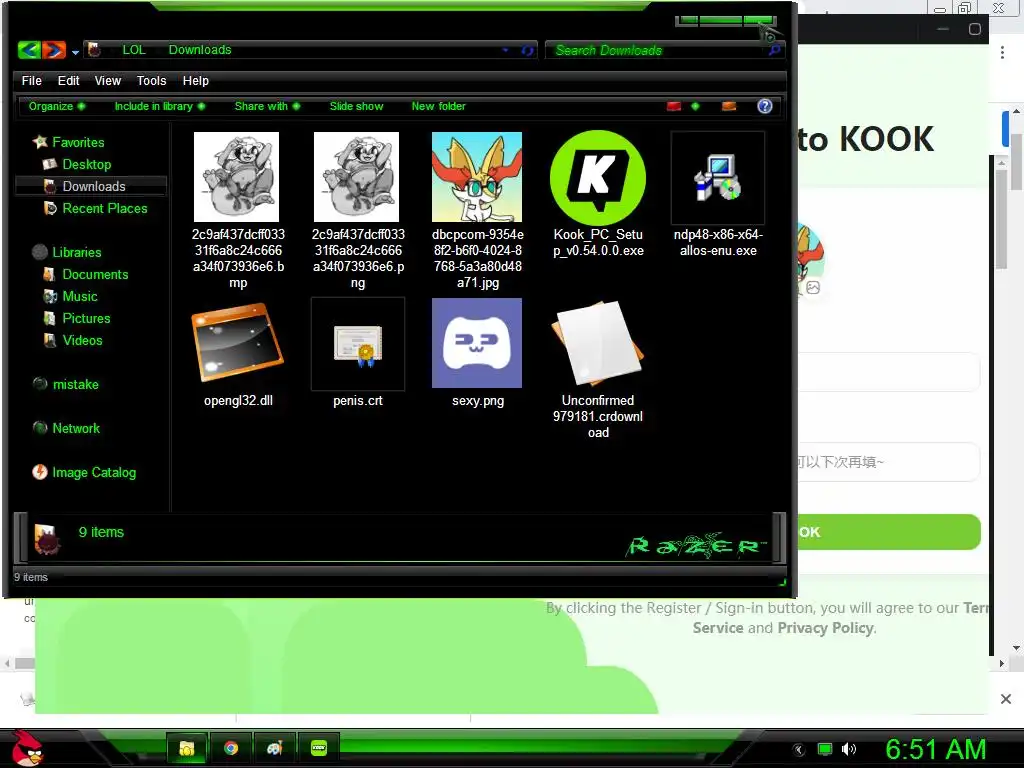Click the KOOK field with Chinese placeholder

pos(889,462)
